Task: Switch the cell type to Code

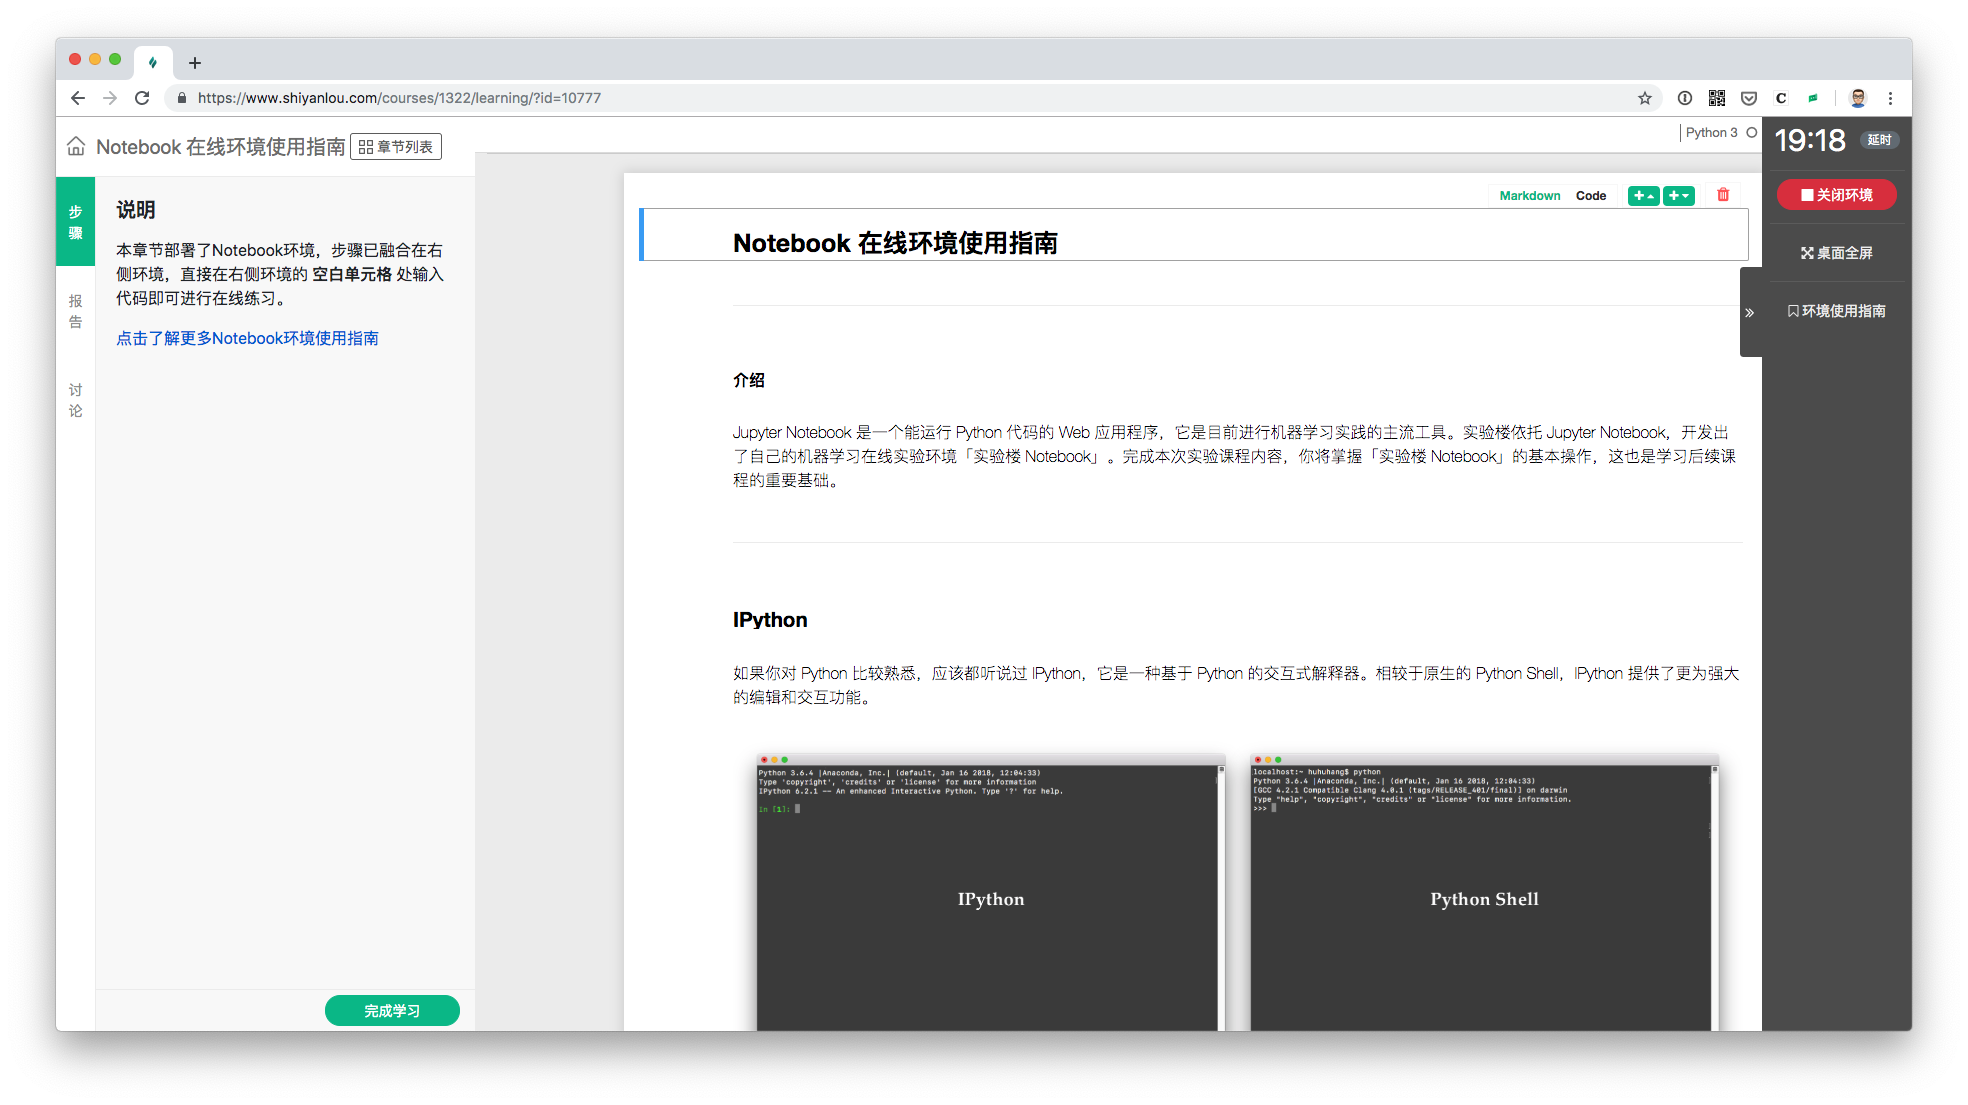Action: [x=1590, y=196]
